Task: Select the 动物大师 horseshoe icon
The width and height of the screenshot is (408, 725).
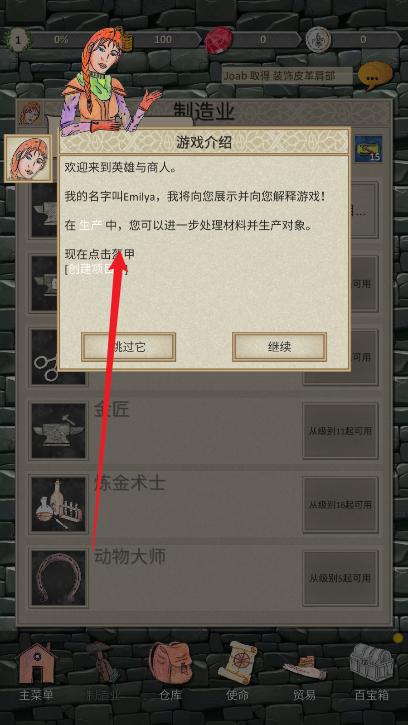Action: (x=58, y=578)
